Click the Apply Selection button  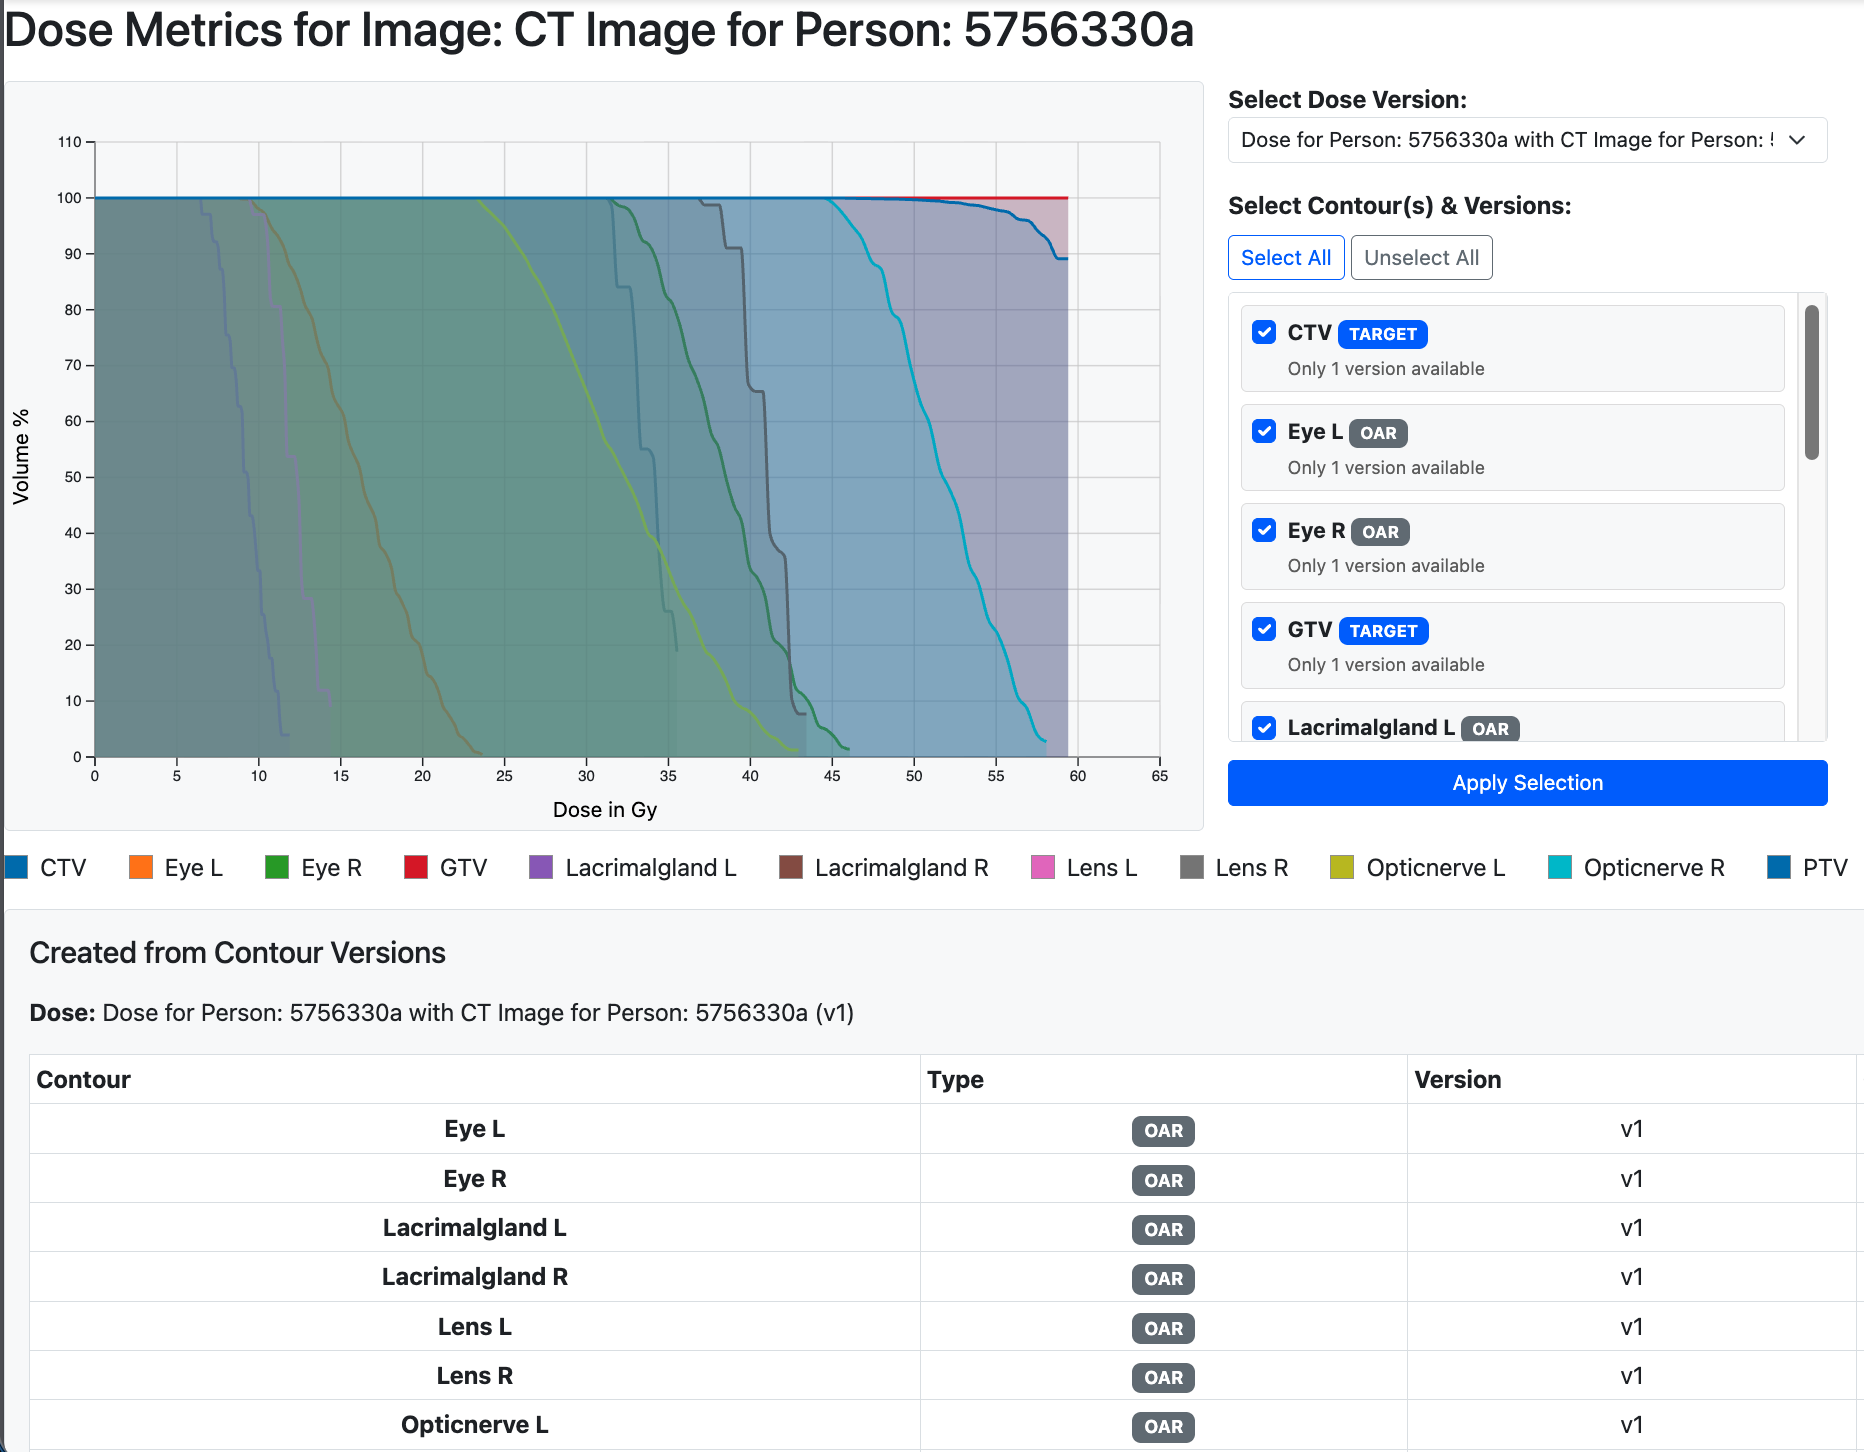[1526, 783]
